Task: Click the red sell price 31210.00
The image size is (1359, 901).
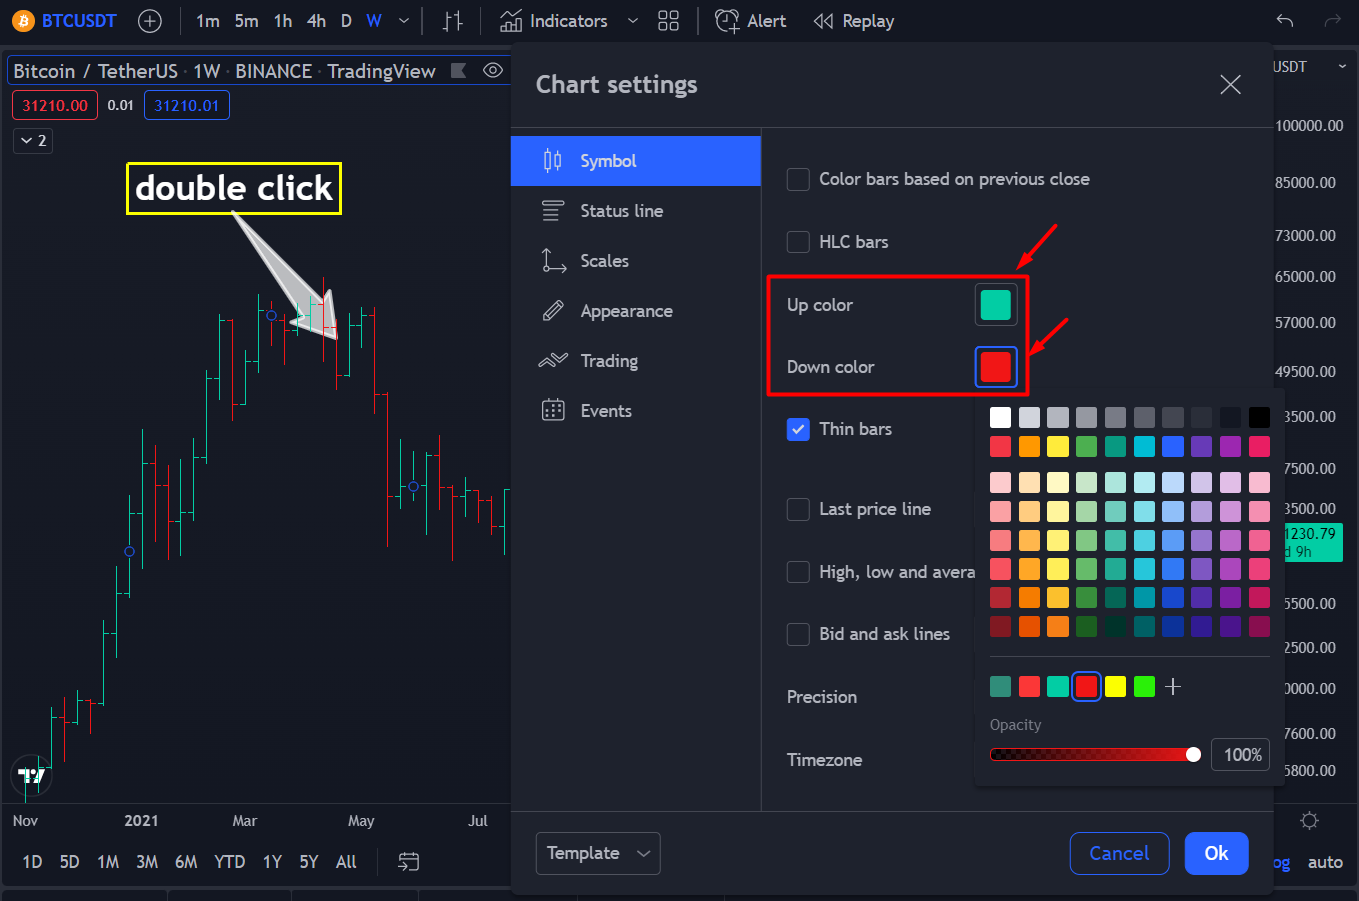Action: (x=55, y=105)
